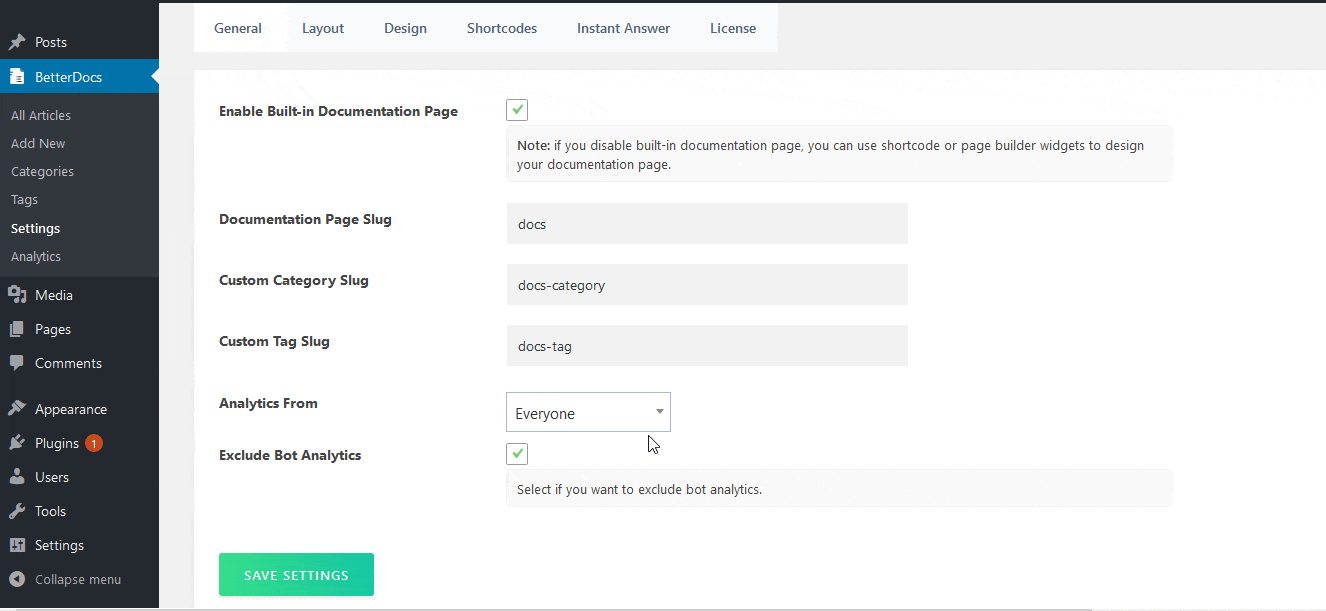This screenshot has width=1326, height=611.
Task: Click the Appearance paintbrush icon
Action: (x=17, y=409)
